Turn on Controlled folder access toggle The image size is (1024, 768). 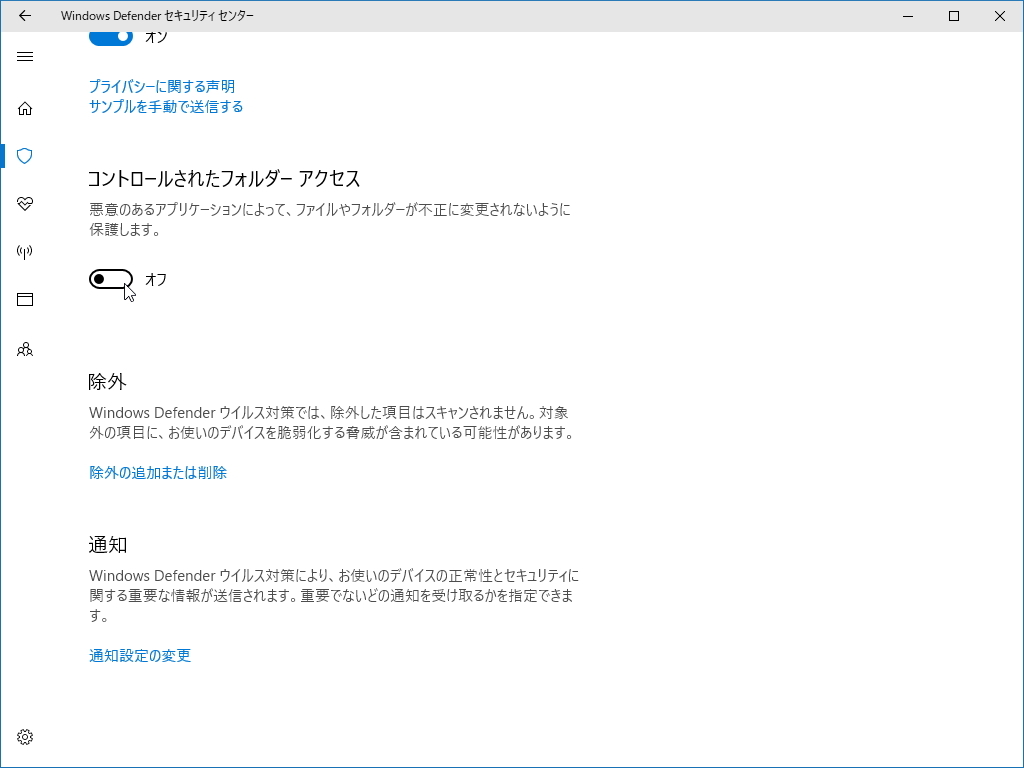click(x=111, y=280)
